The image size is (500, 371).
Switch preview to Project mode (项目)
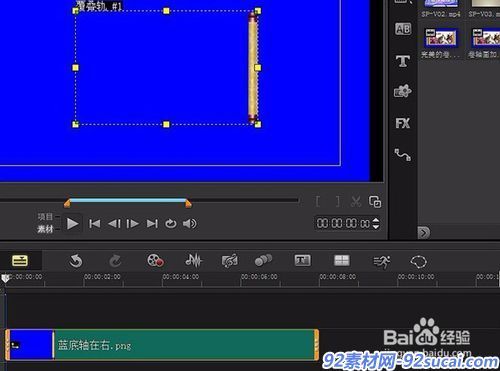click(45, 217)
